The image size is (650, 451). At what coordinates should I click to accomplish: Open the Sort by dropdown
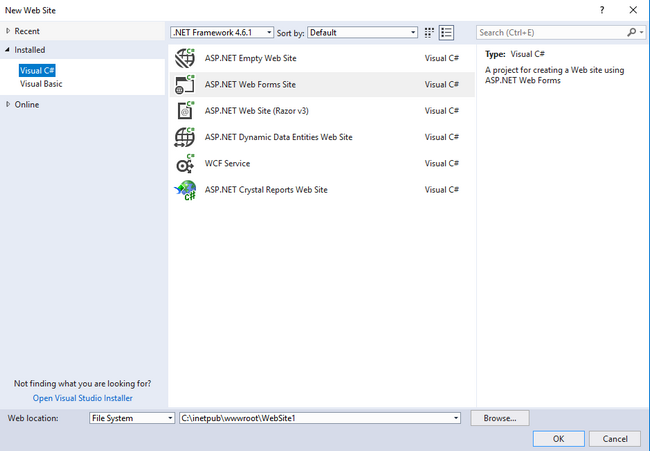click(412, 32)
